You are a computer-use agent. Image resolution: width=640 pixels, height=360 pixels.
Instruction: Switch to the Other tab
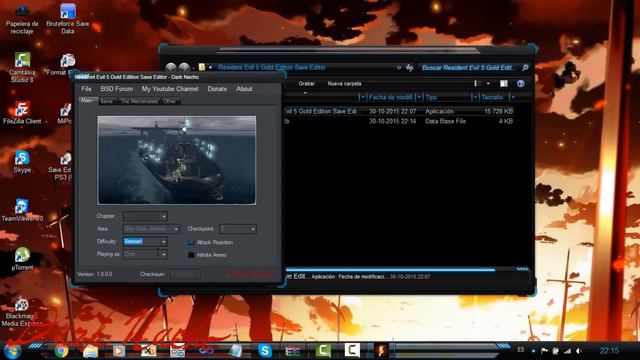tap(170, 101)
